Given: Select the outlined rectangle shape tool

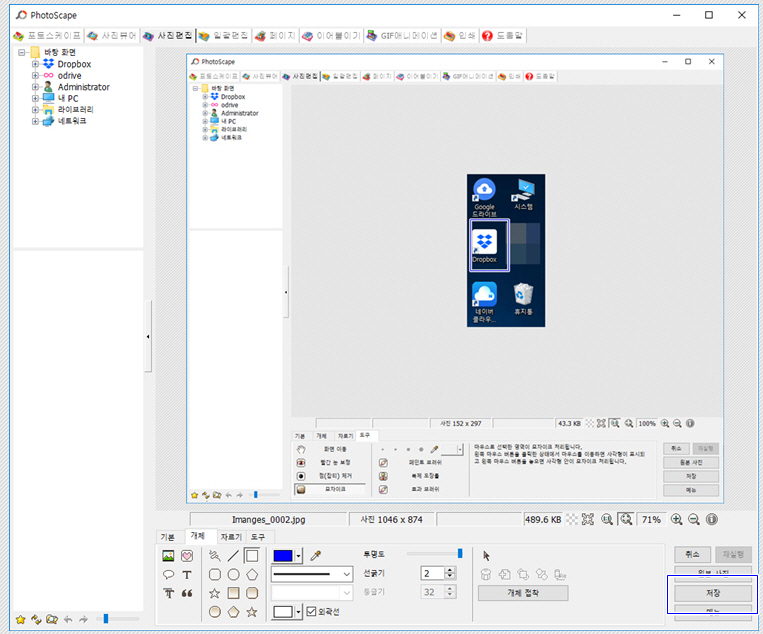Looking at the screenshot, I should point(252,556).
